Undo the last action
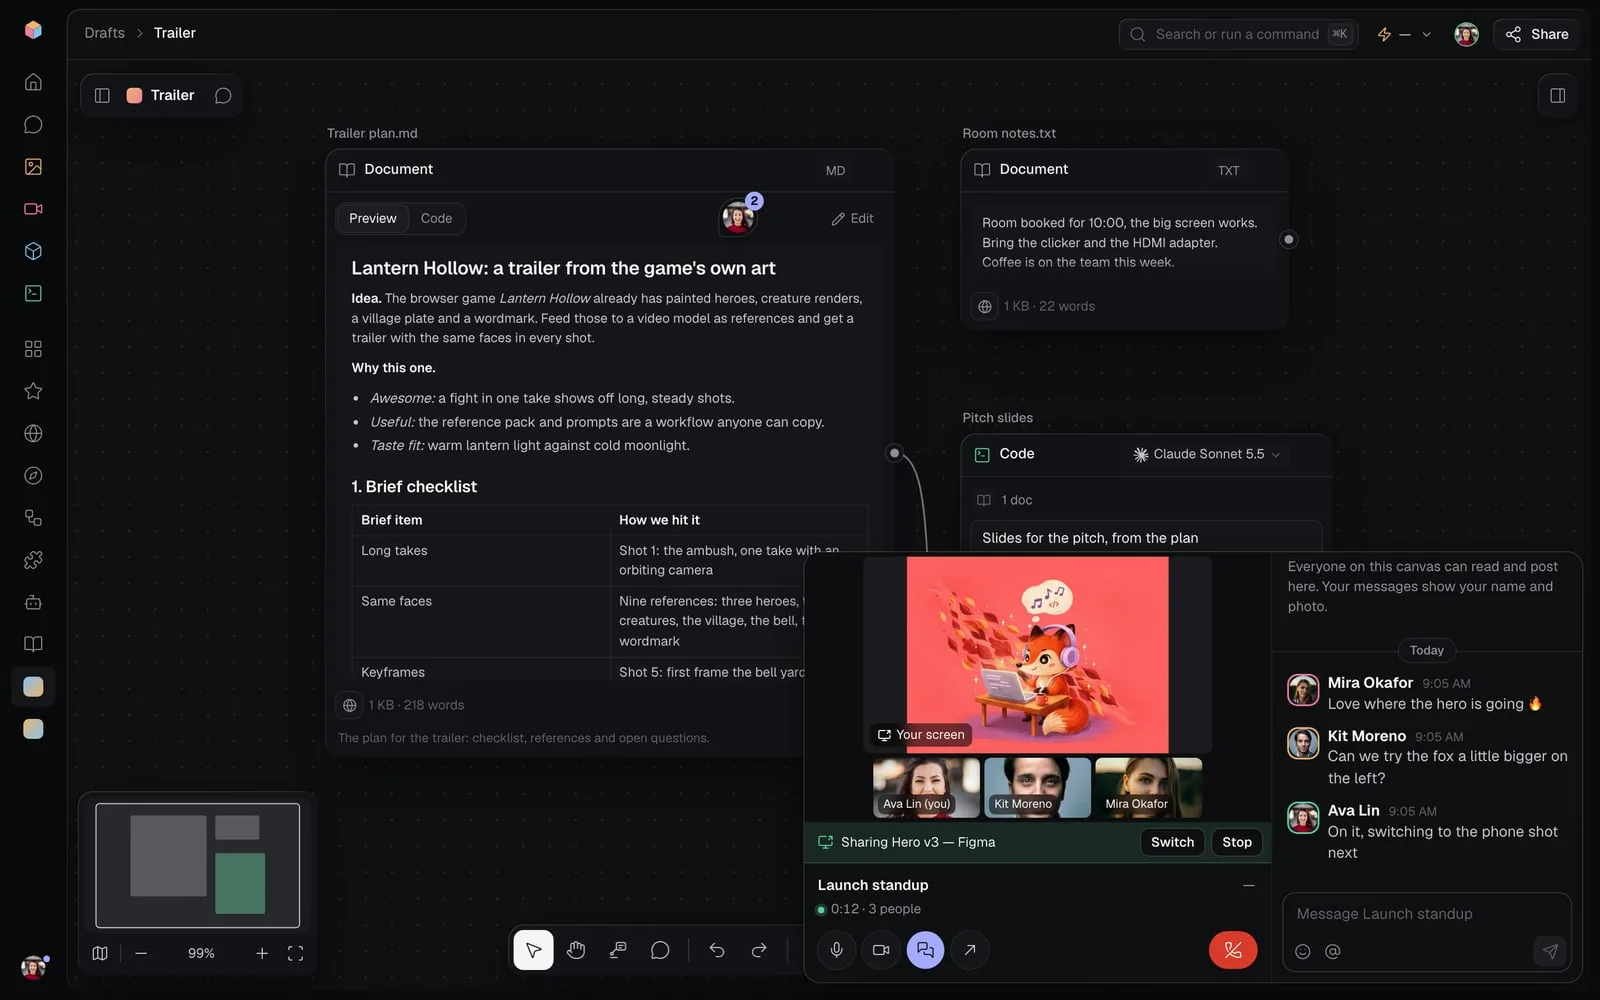Viewport: 1600px width, 1000px height. pos(717,950)
